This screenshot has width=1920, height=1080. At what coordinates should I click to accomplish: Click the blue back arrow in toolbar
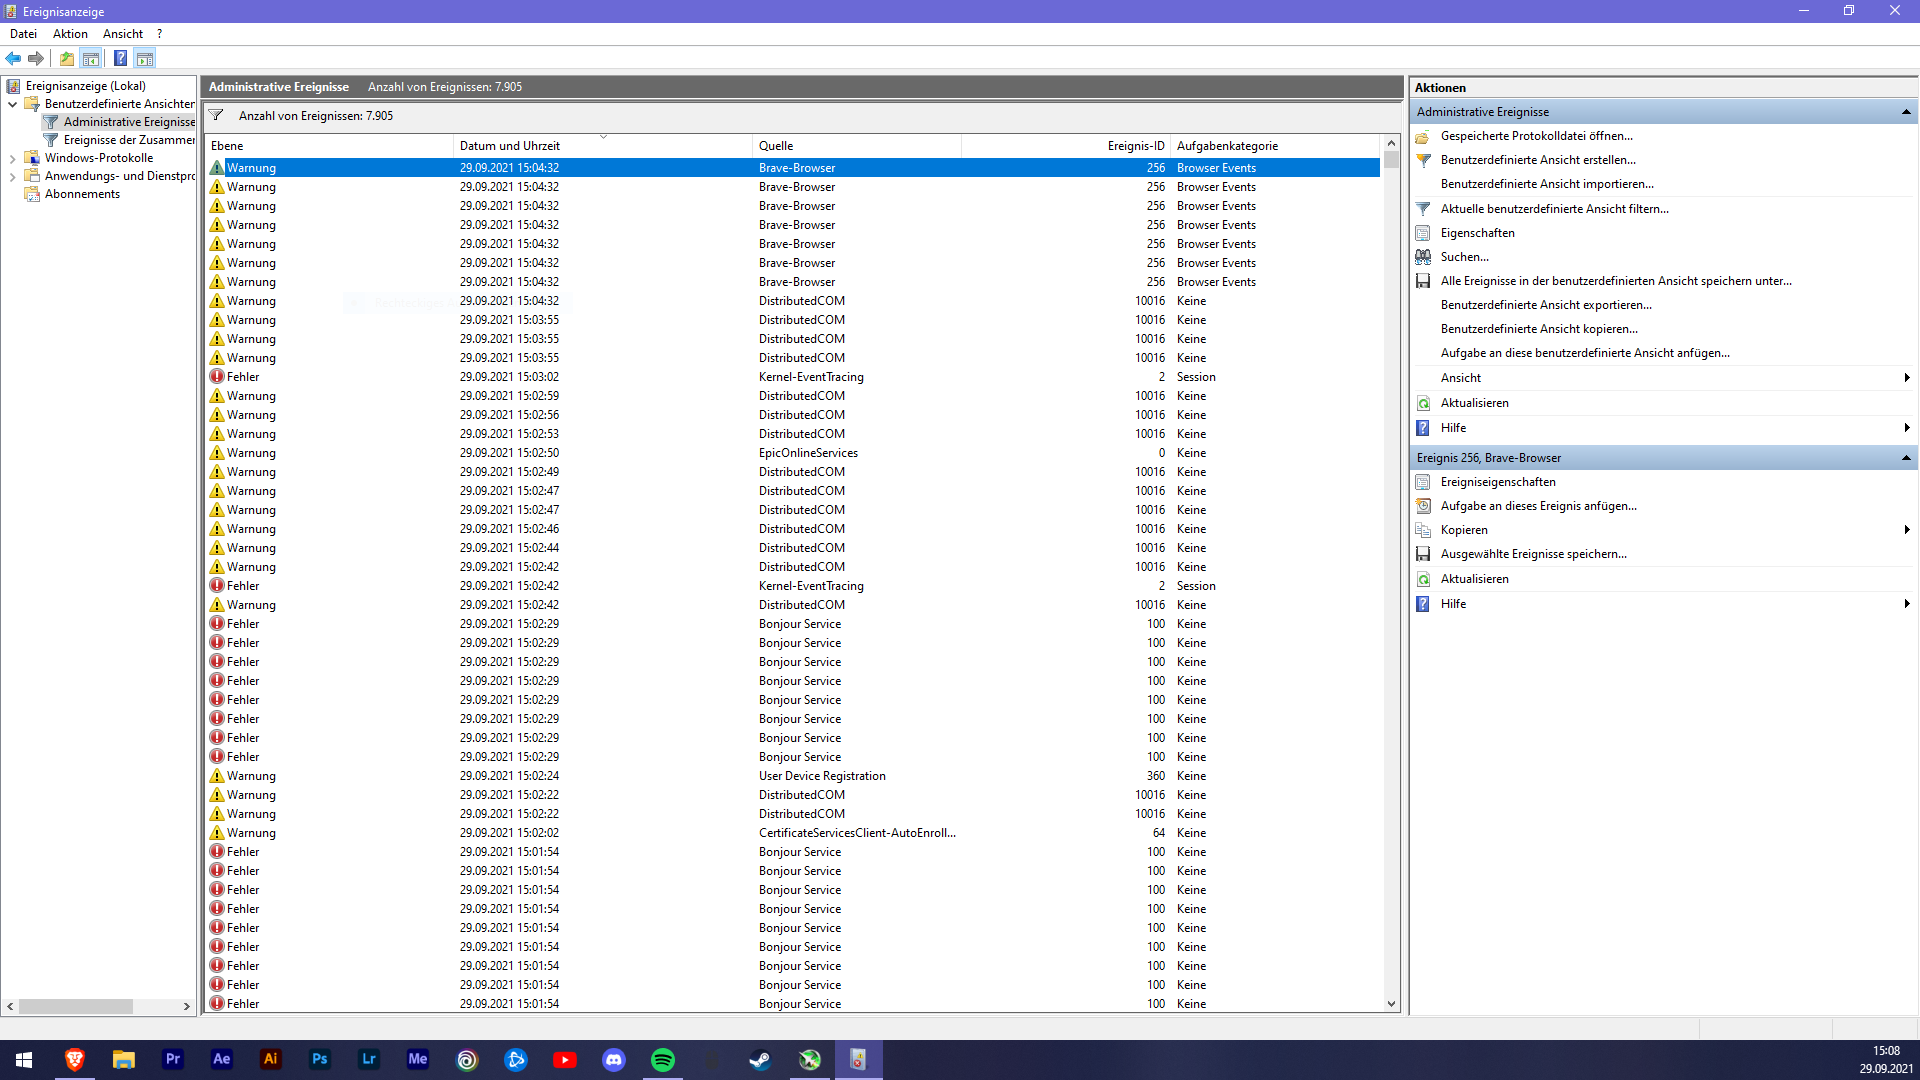[13, 58]
